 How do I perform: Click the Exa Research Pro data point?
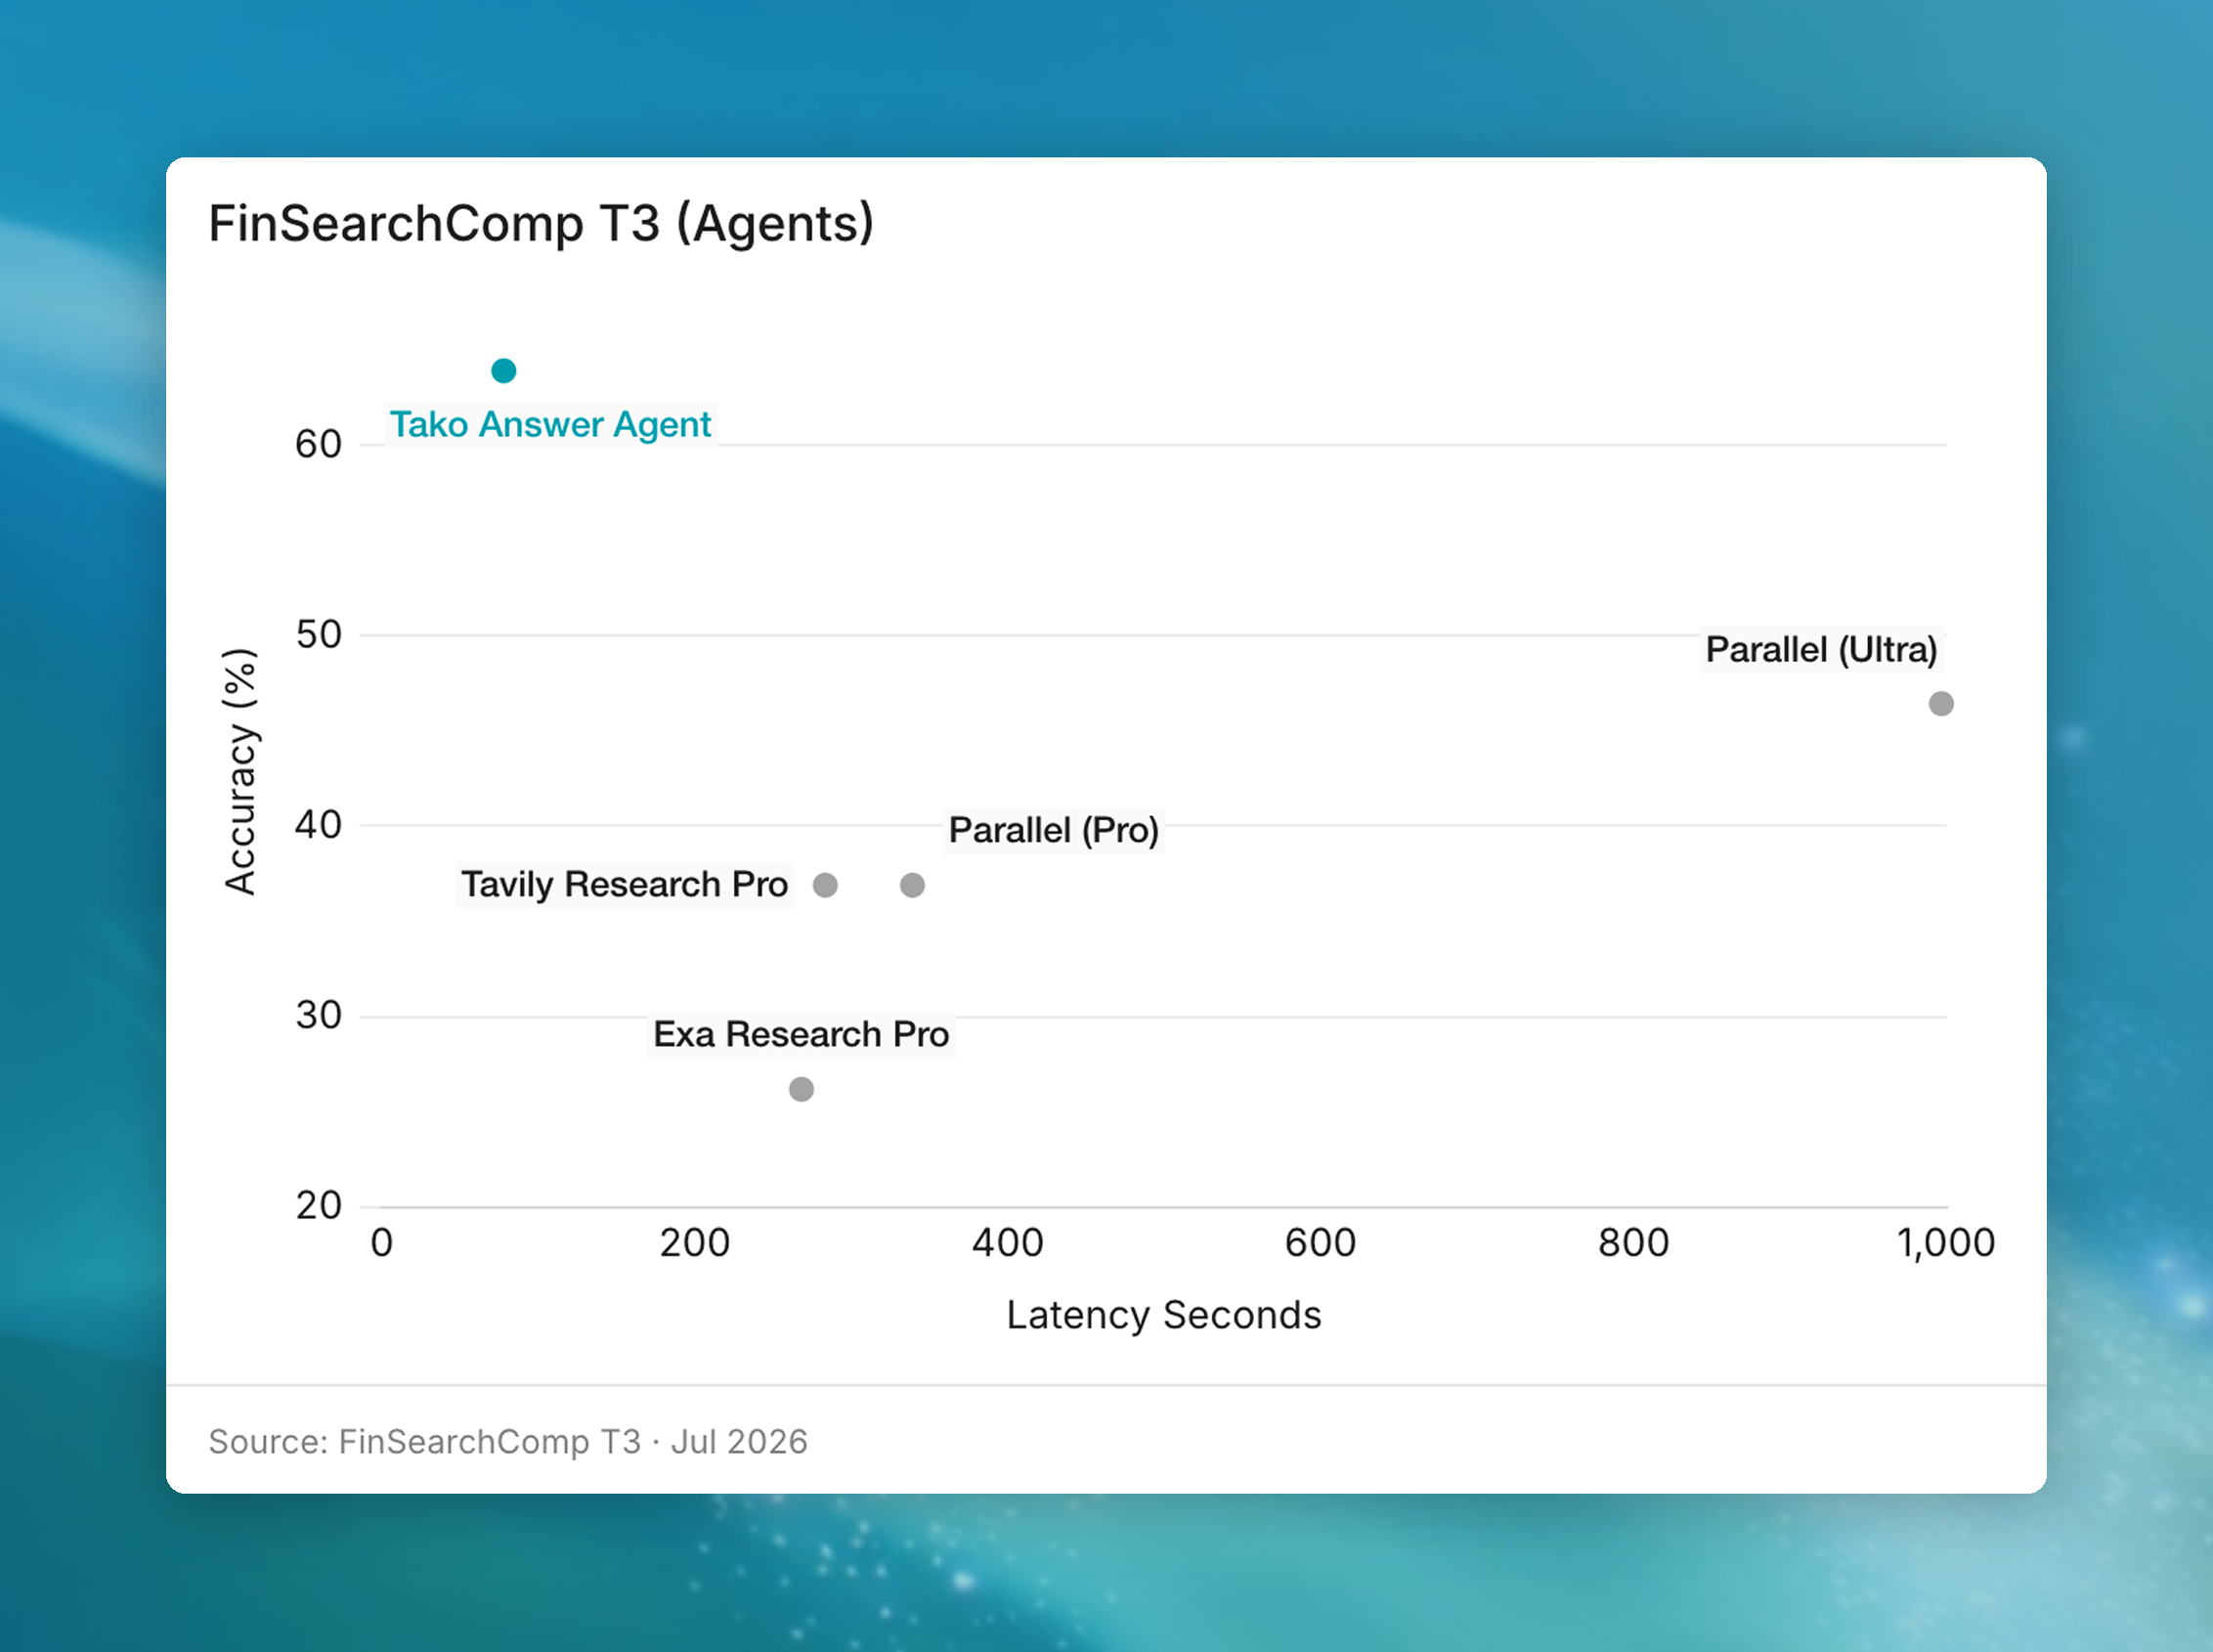801,1089
